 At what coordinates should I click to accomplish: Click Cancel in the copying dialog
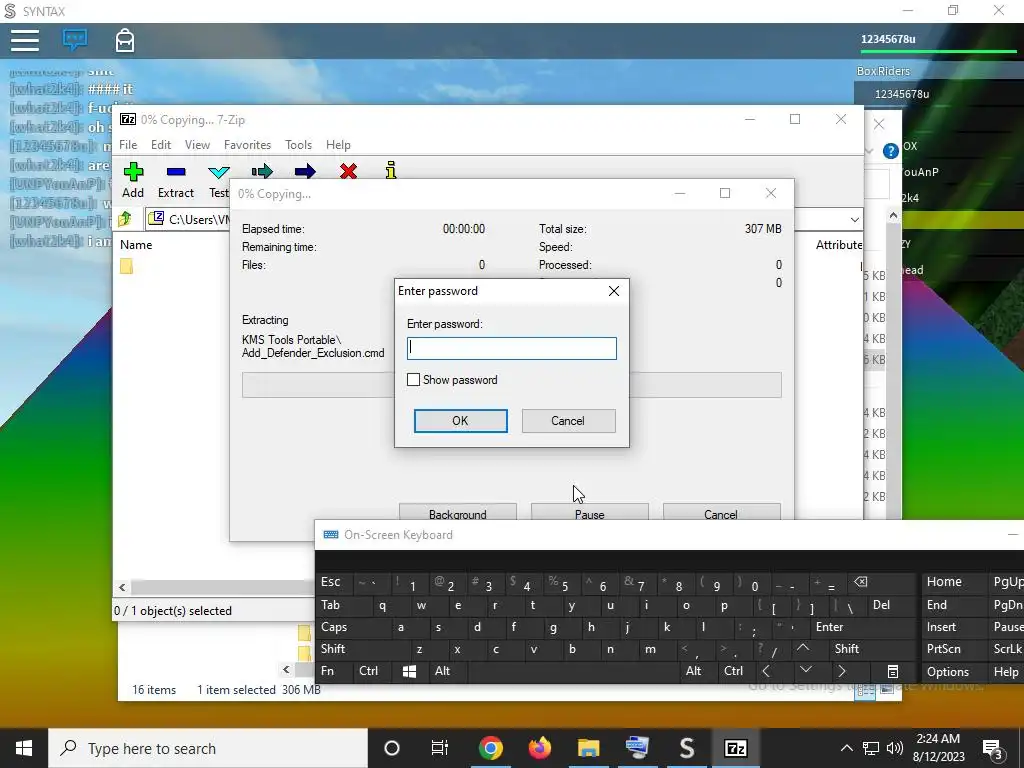721,512
